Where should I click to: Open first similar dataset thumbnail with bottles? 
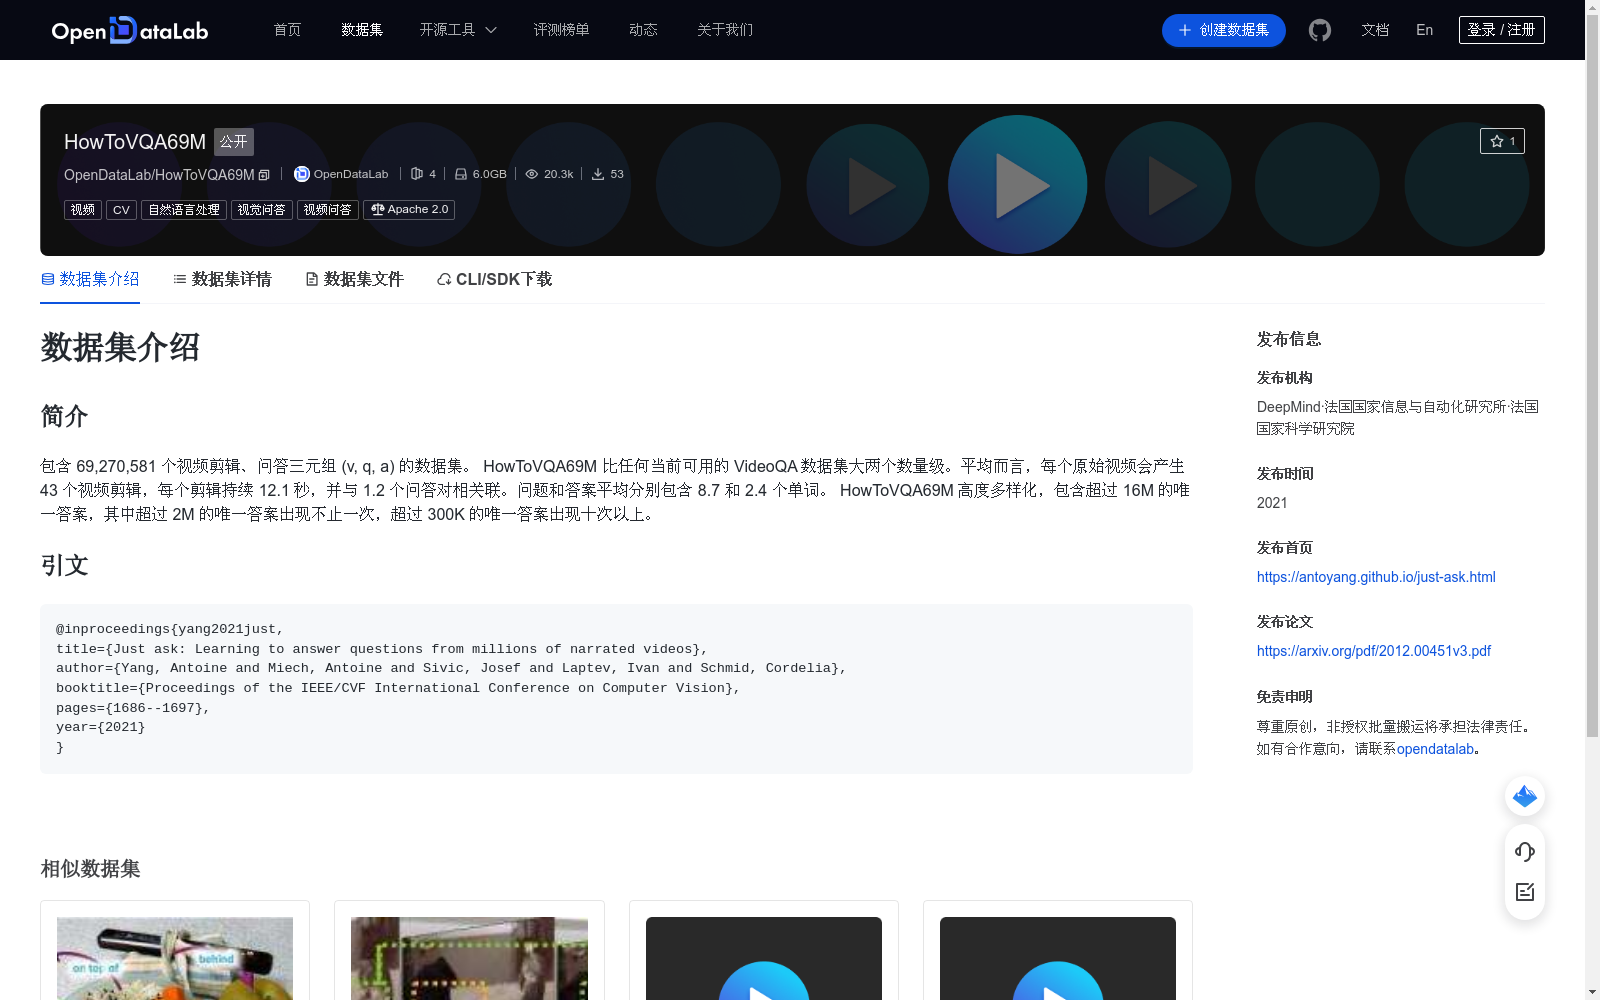pos(175,958)
